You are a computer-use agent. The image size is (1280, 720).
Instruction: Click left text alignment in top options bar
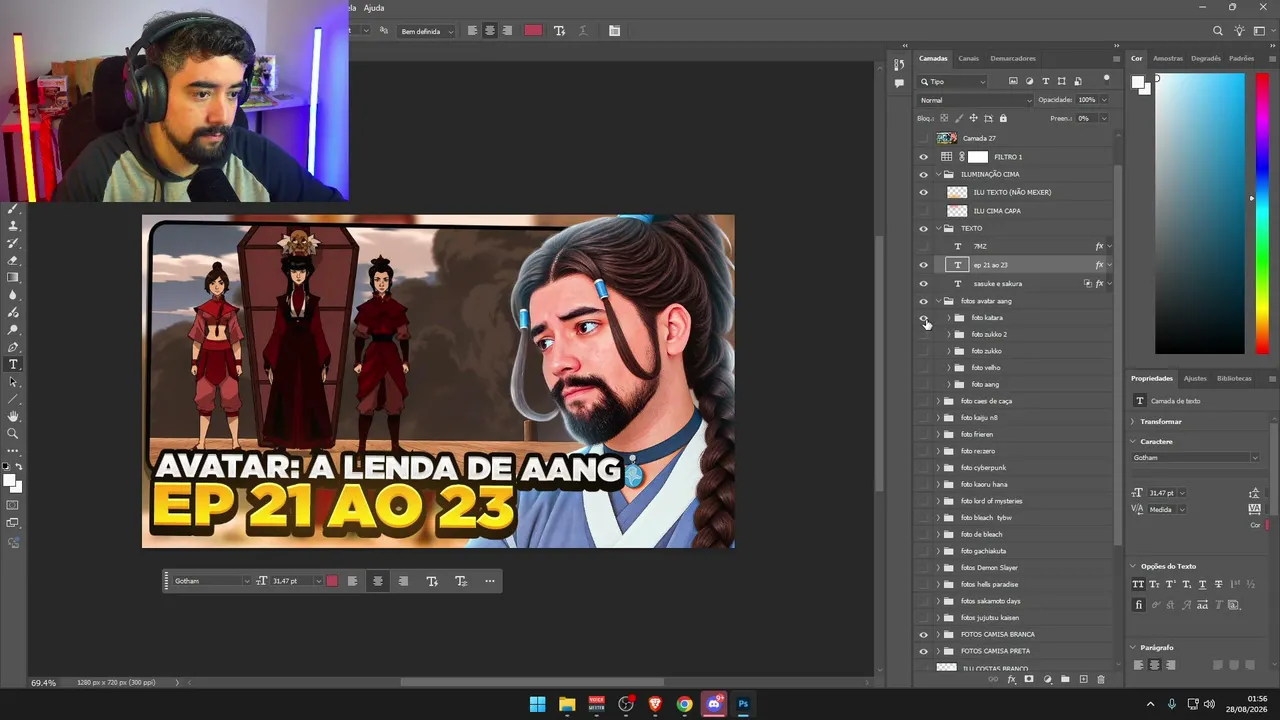pyautogui.click(x=472, y=31)
